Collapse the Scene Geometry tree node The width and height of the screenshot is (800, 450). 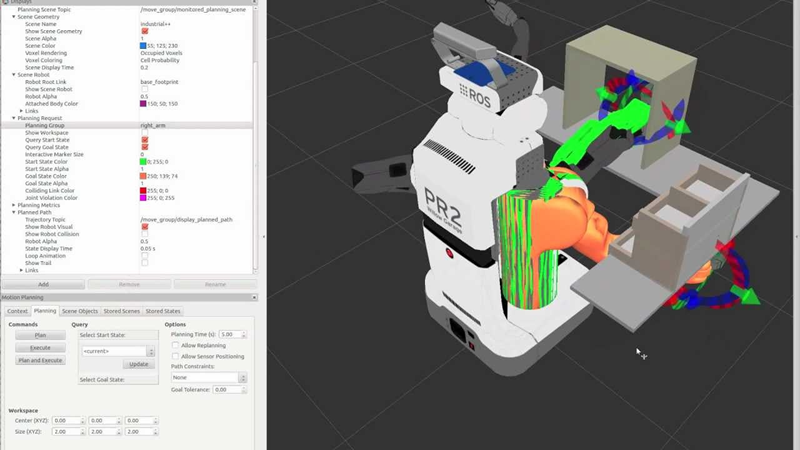pos(14,17)
